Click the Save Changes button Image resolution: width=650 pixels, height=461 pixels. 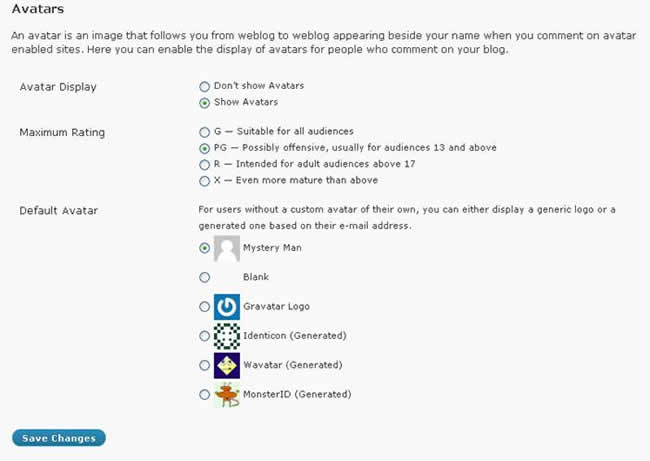[x=59, y=438]
